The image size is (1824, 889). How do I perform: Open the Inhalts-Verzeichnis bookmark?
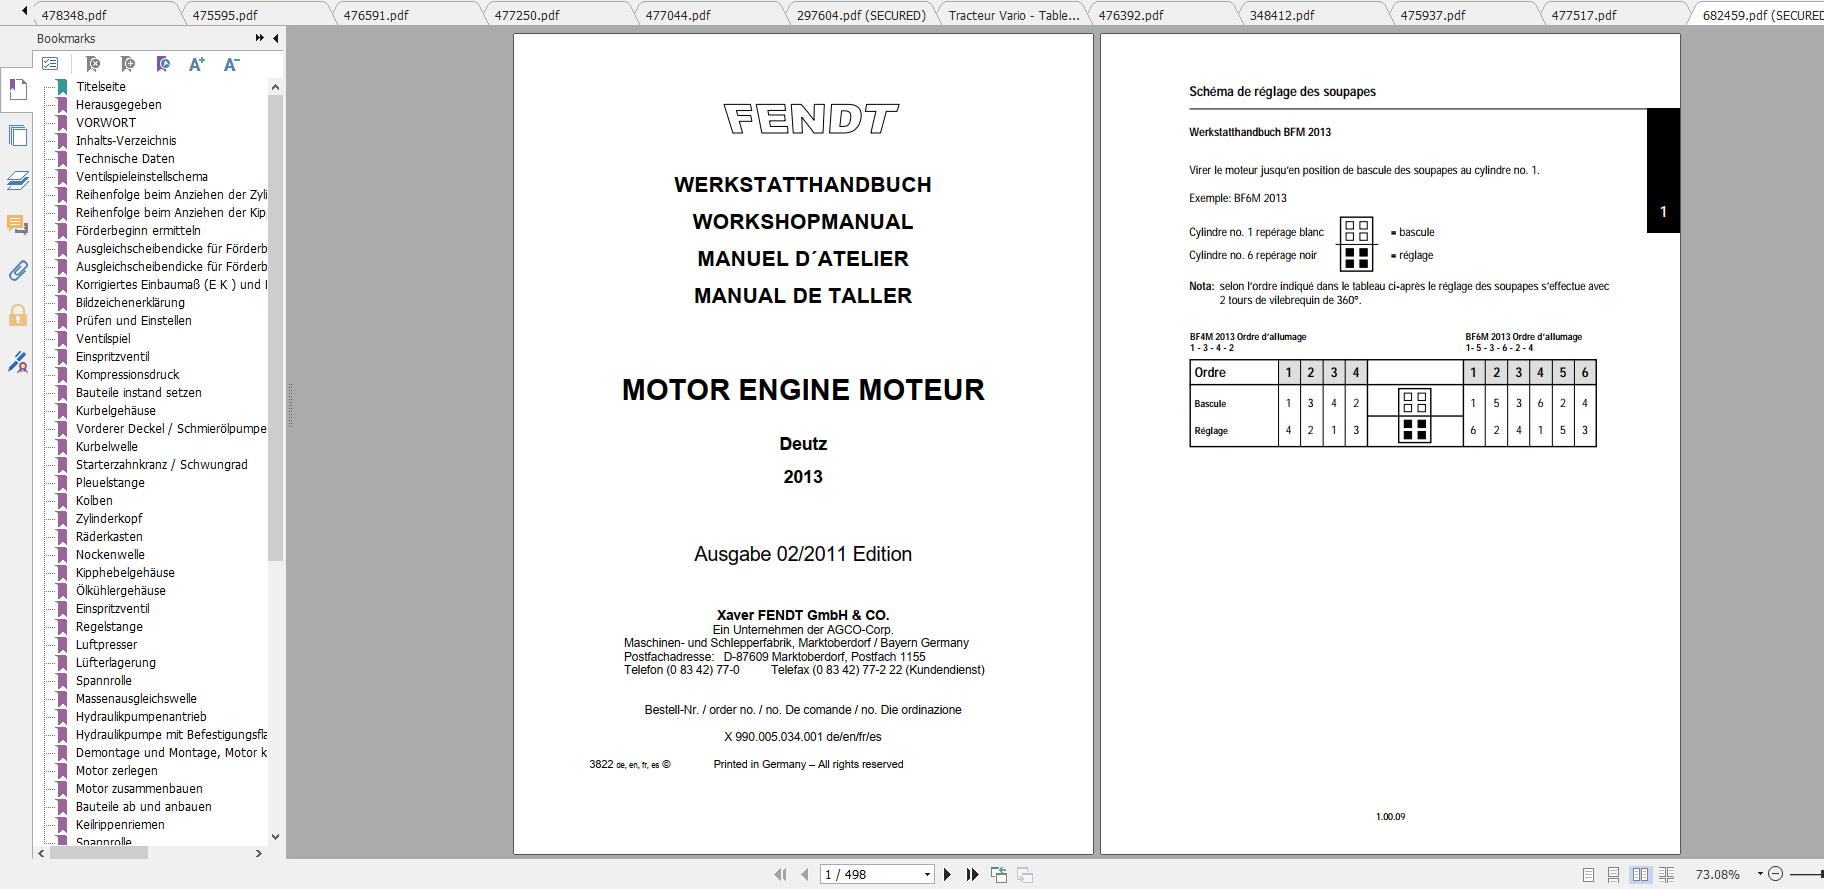126,141
